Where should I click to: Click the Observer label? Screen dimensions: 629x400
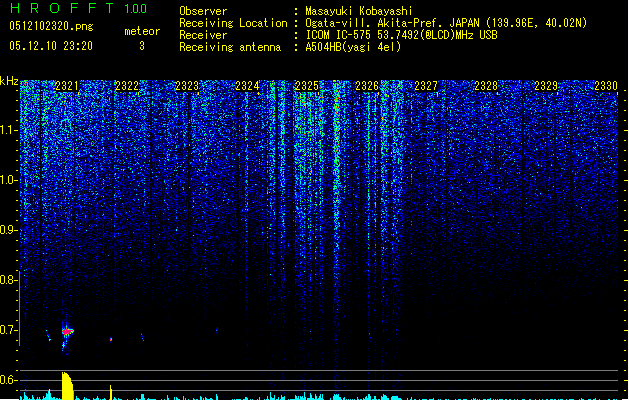tap(203, 11)
